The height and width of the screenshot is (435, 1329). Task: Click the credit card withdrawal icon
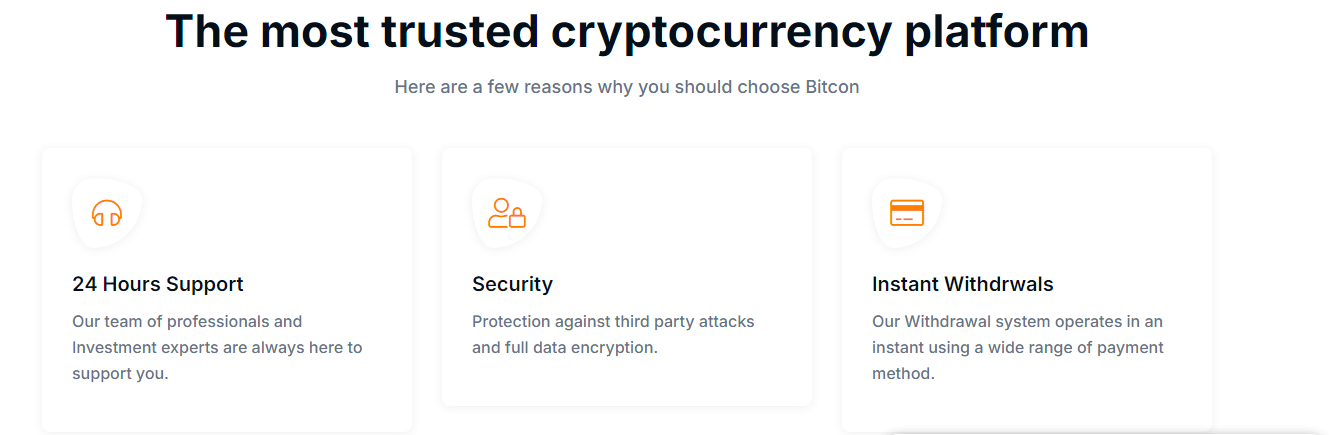pos(907,213)
